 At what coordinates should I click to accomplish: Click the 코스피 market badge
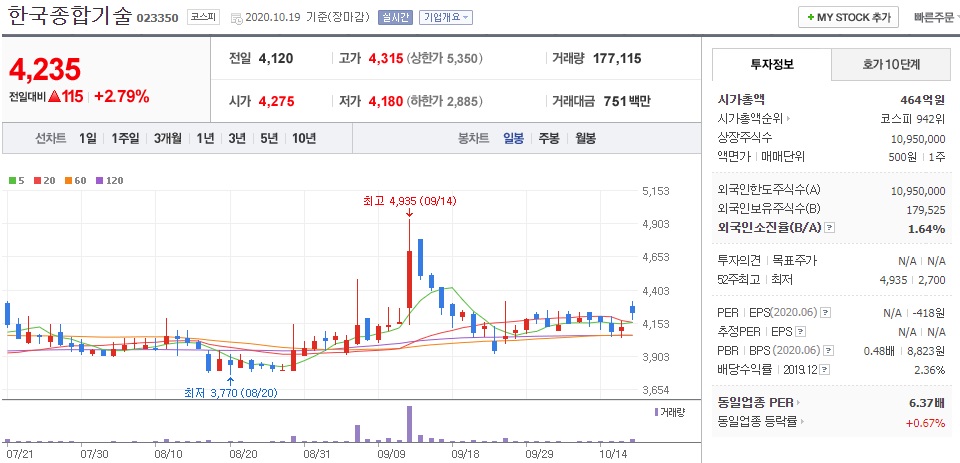[203, 17]
